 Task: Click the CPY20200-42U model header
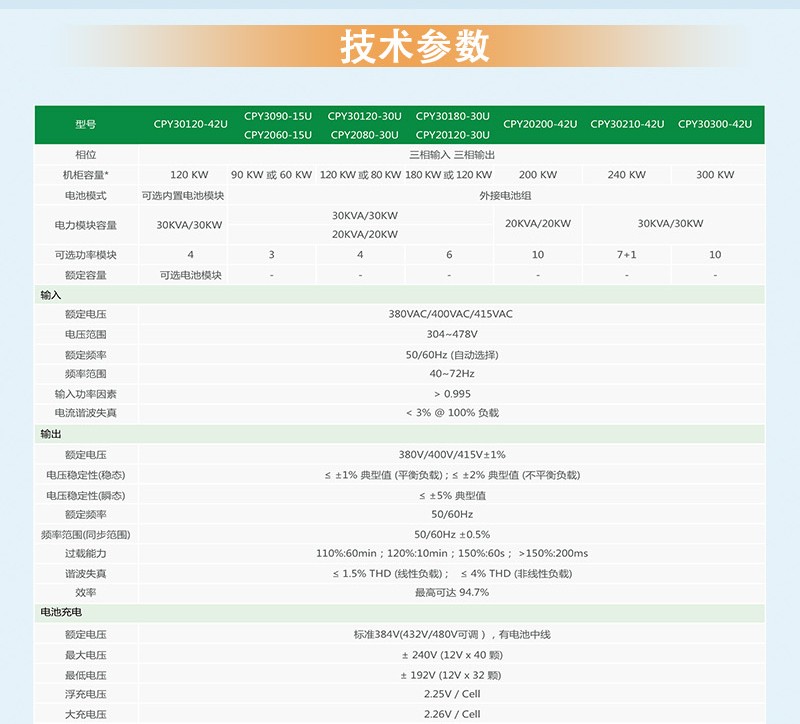pos(540,125)
